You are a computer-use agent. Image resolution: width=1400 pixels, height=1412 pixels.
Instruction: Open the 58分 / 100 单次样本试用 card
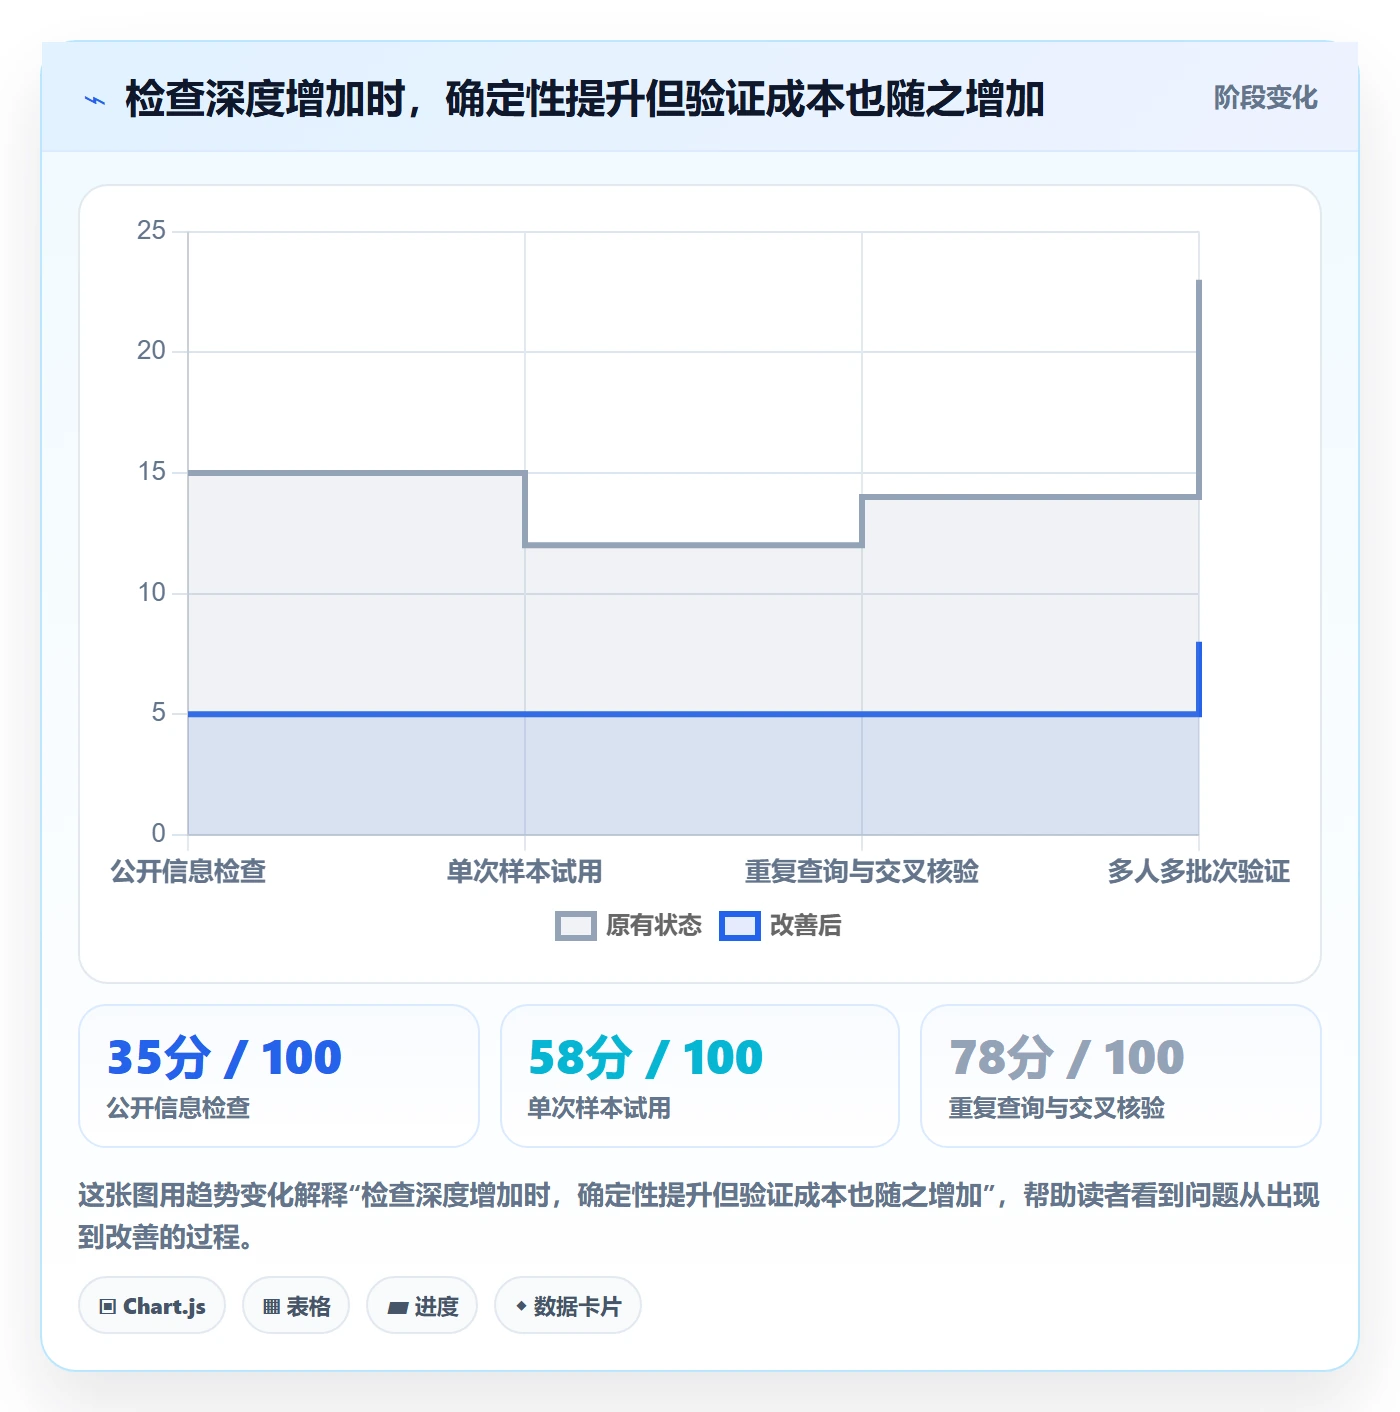click(700, 1076)
